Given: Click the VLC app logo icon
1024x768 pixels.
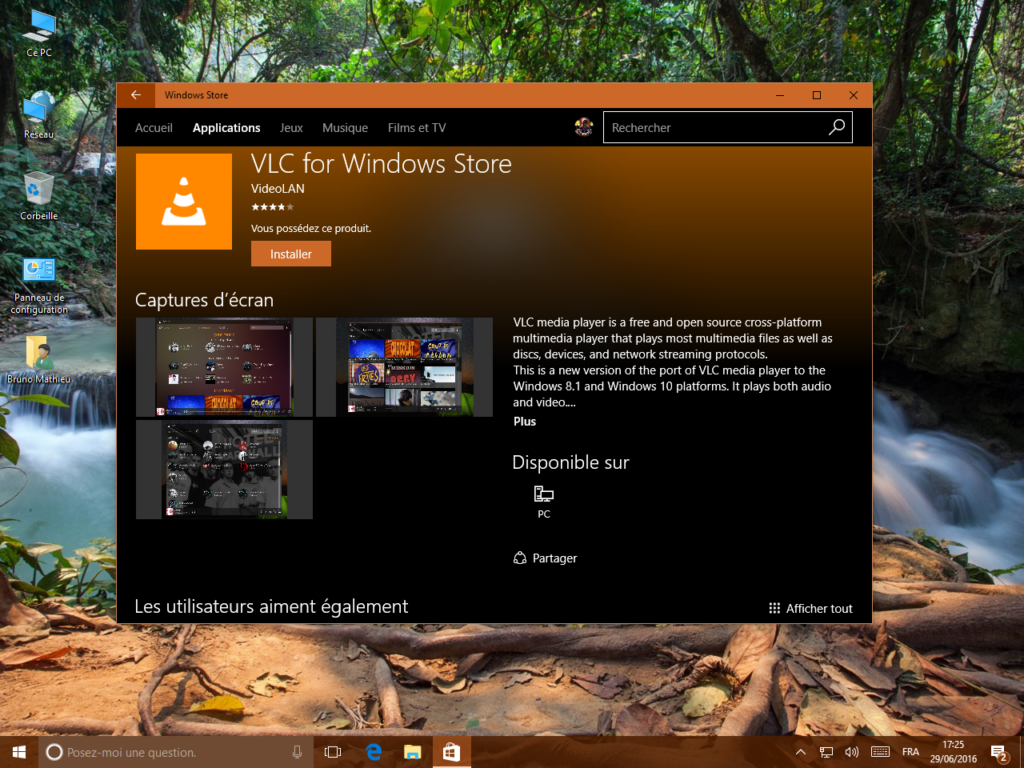Looking at the screenshot, I should coord(184,200).
